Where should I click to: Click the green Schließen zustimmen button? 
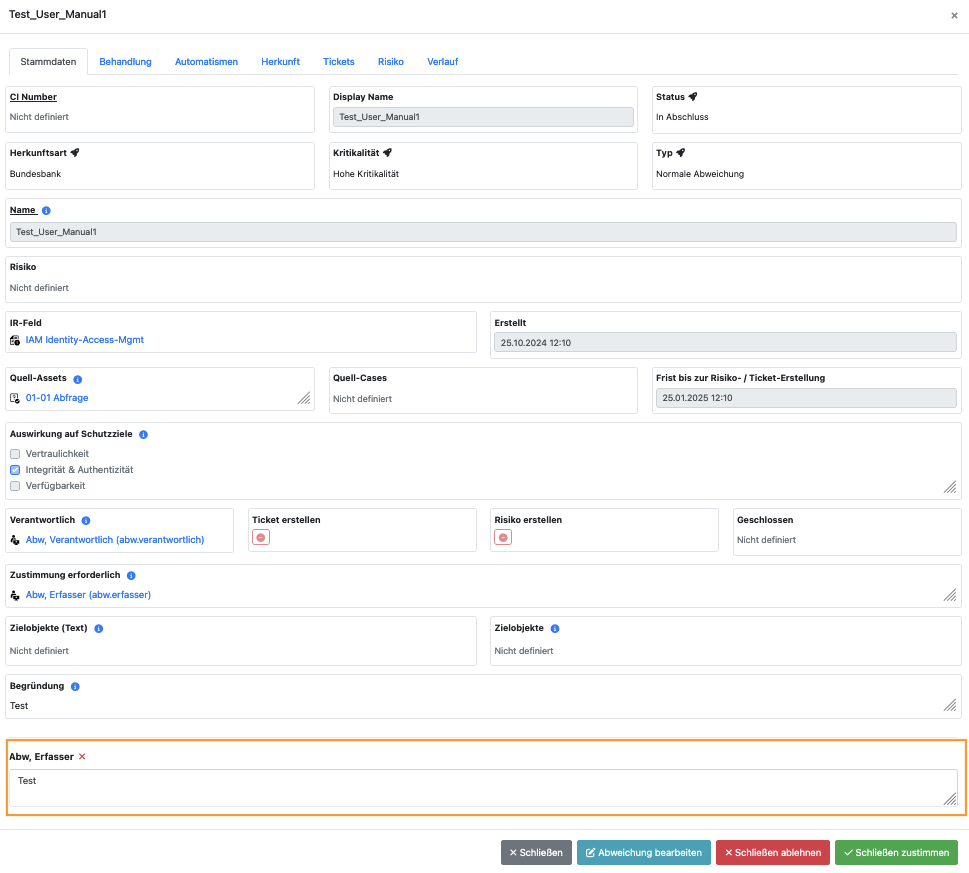coord(897,853)
